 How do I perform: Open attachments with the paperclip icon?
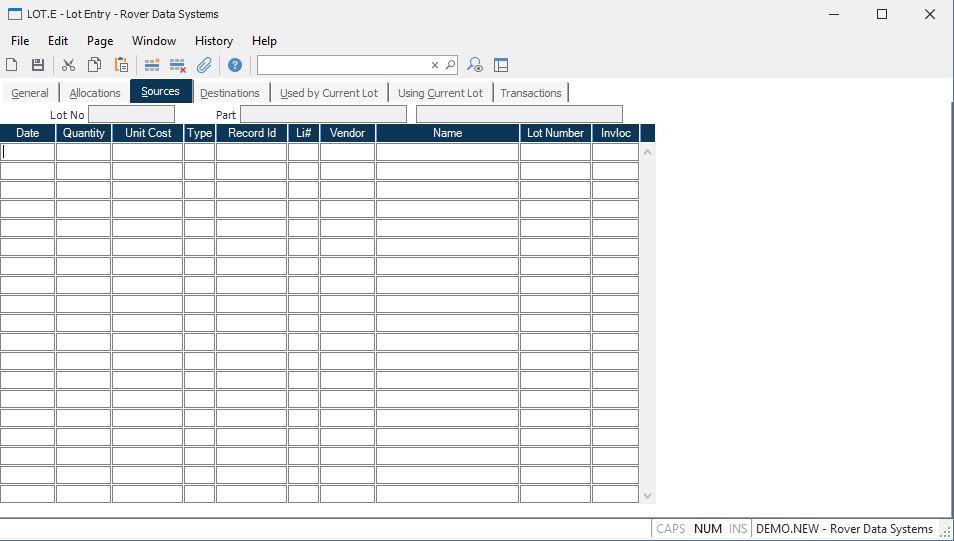coord(204,65)
